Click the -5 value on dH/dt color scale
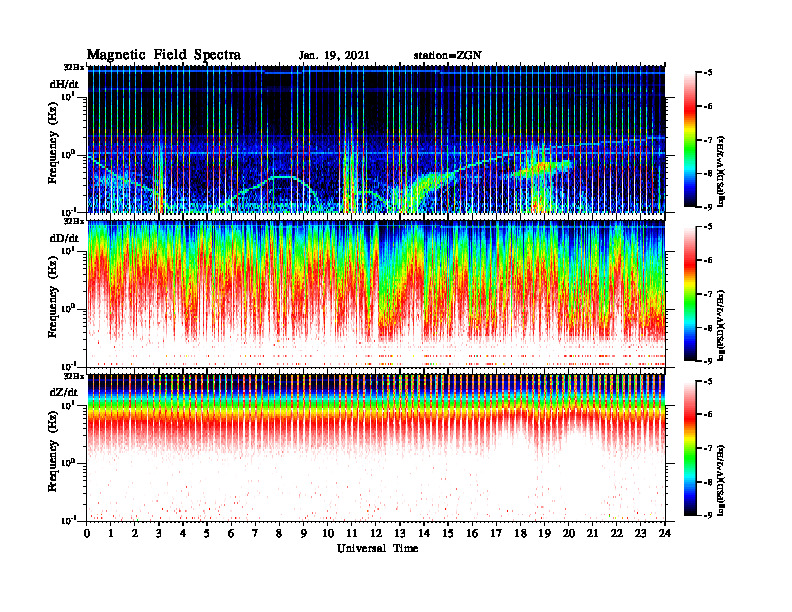Viewport: 792px width, 612px height. click(708, 73)
